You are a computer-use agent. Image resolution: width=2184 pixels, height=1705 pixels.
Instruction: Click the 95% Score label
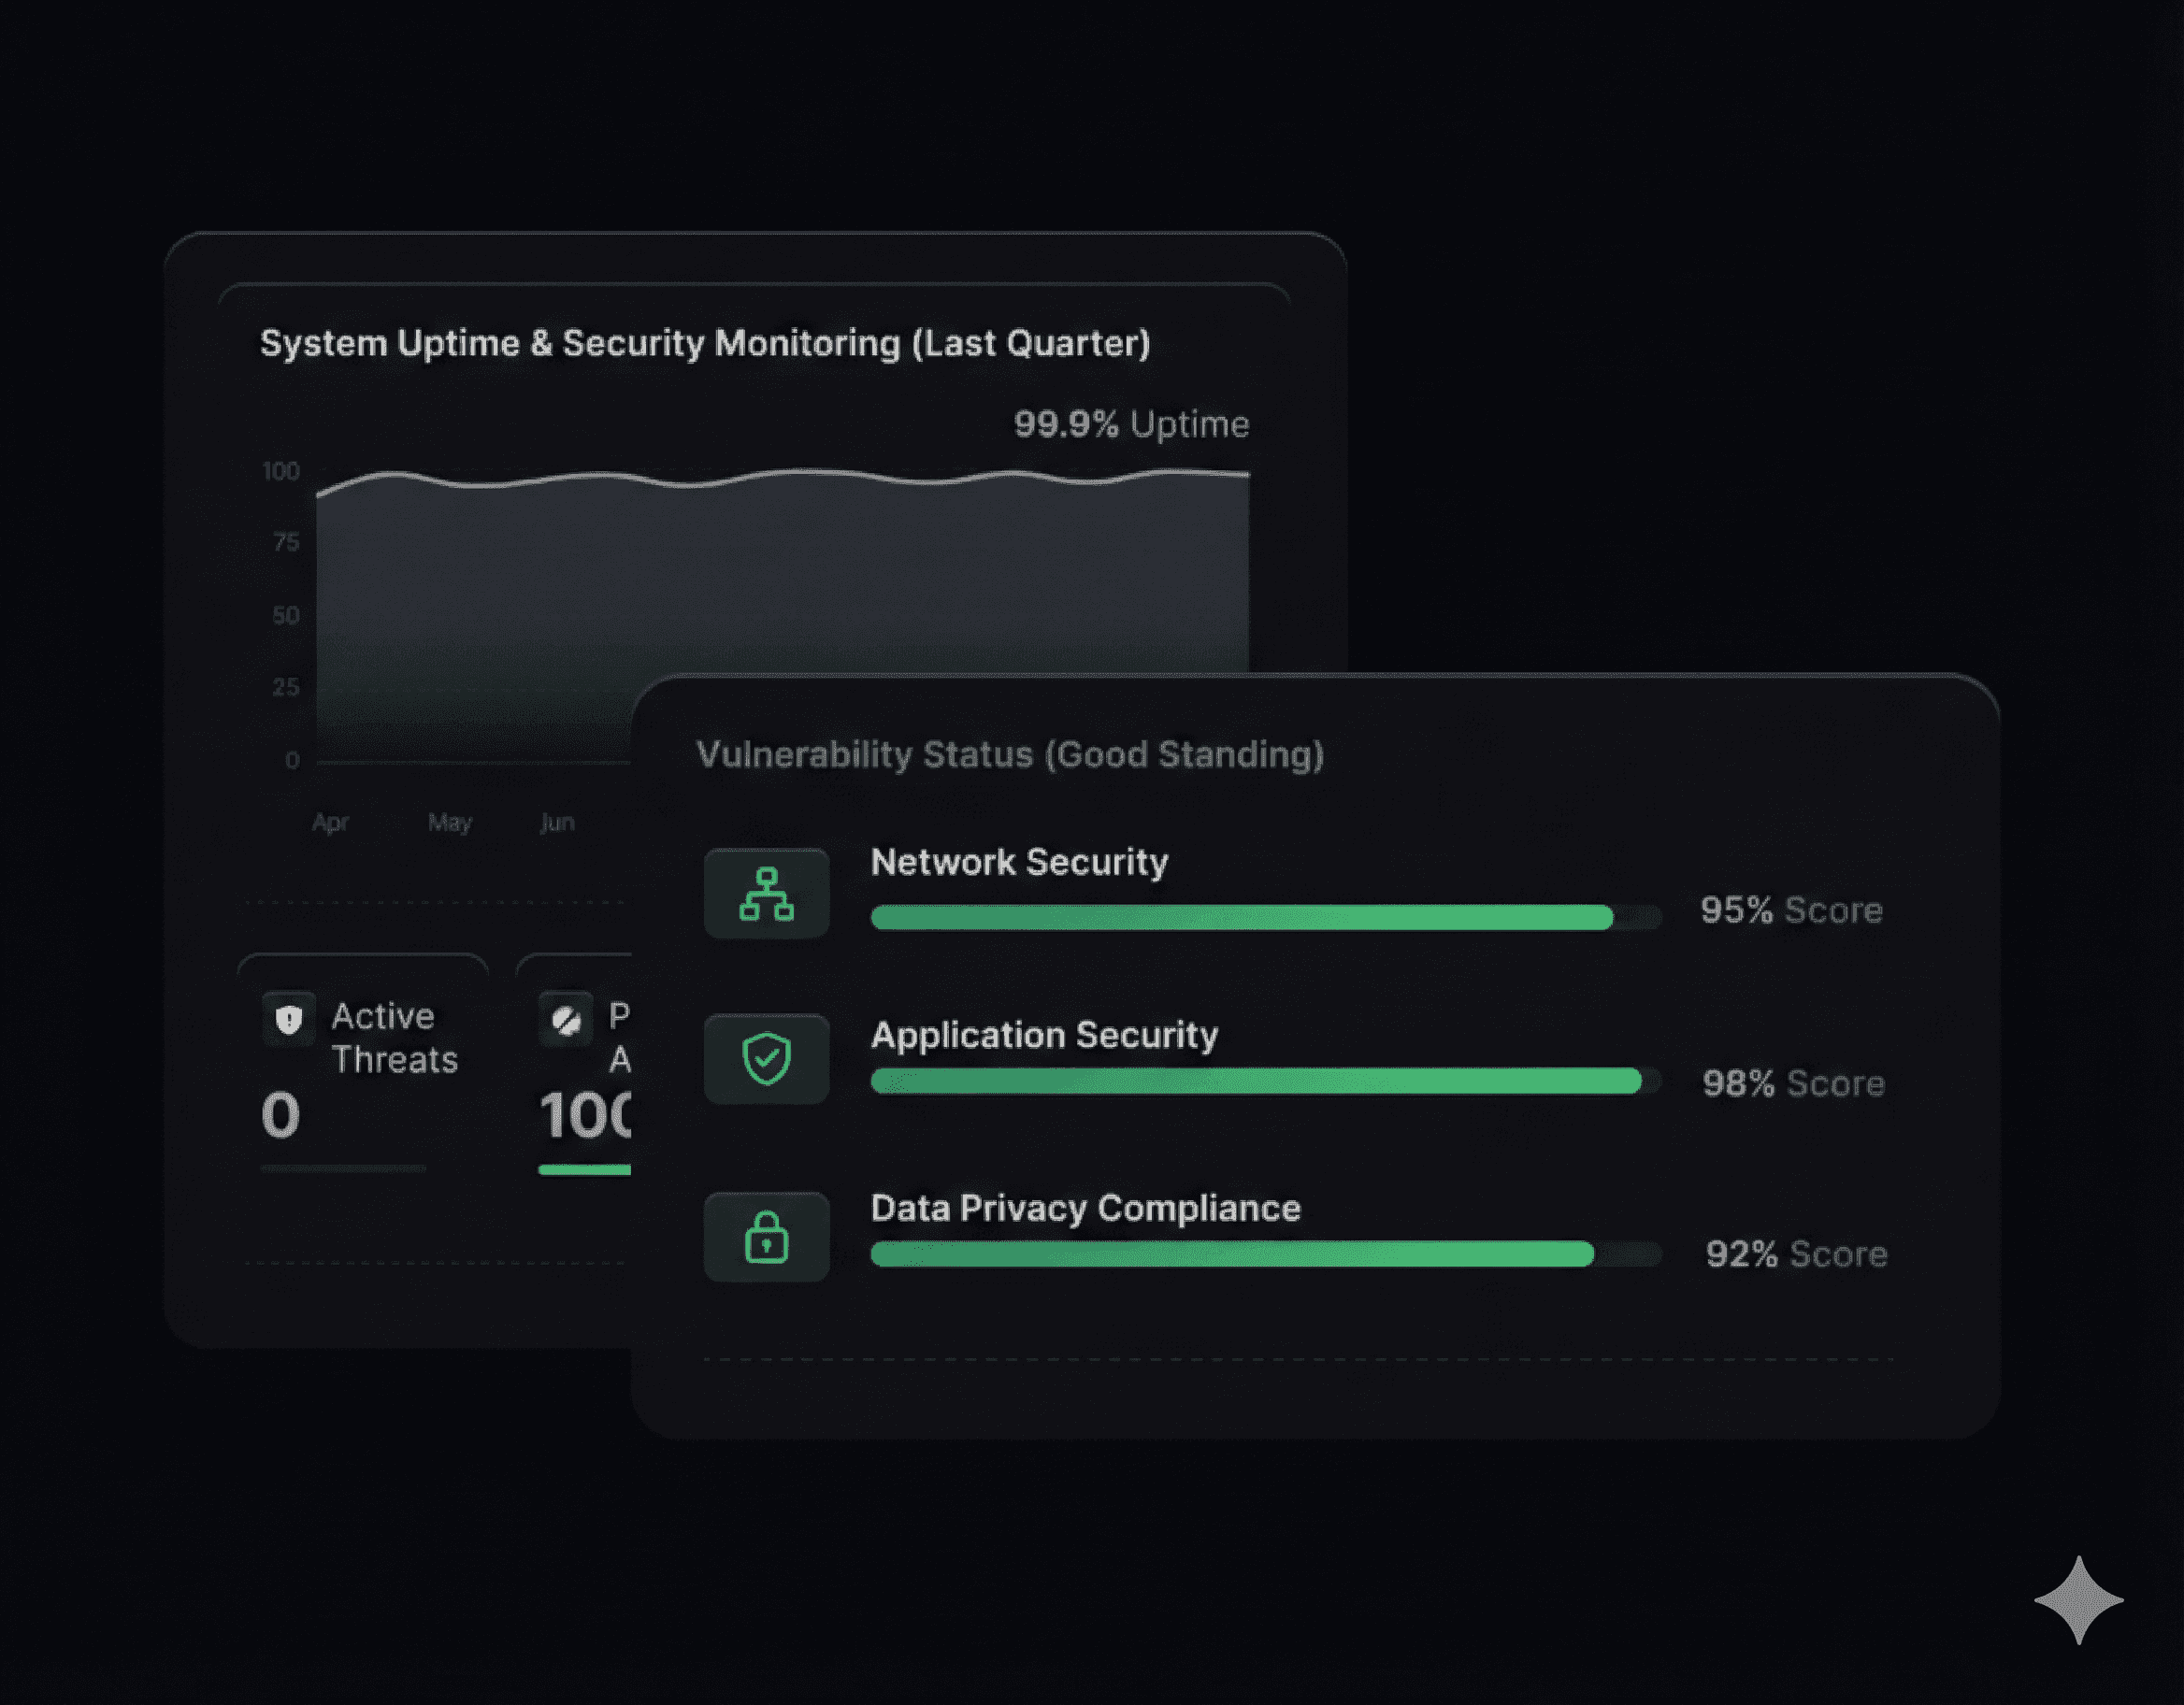point(1791,910)
